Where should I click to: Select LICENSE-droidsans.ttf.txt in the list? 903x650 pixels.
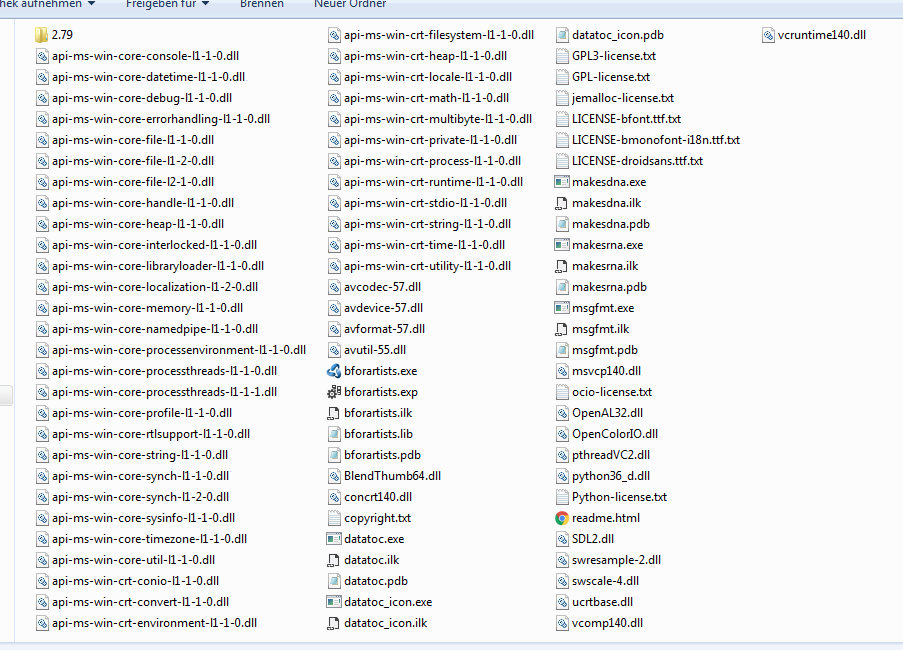637,161
